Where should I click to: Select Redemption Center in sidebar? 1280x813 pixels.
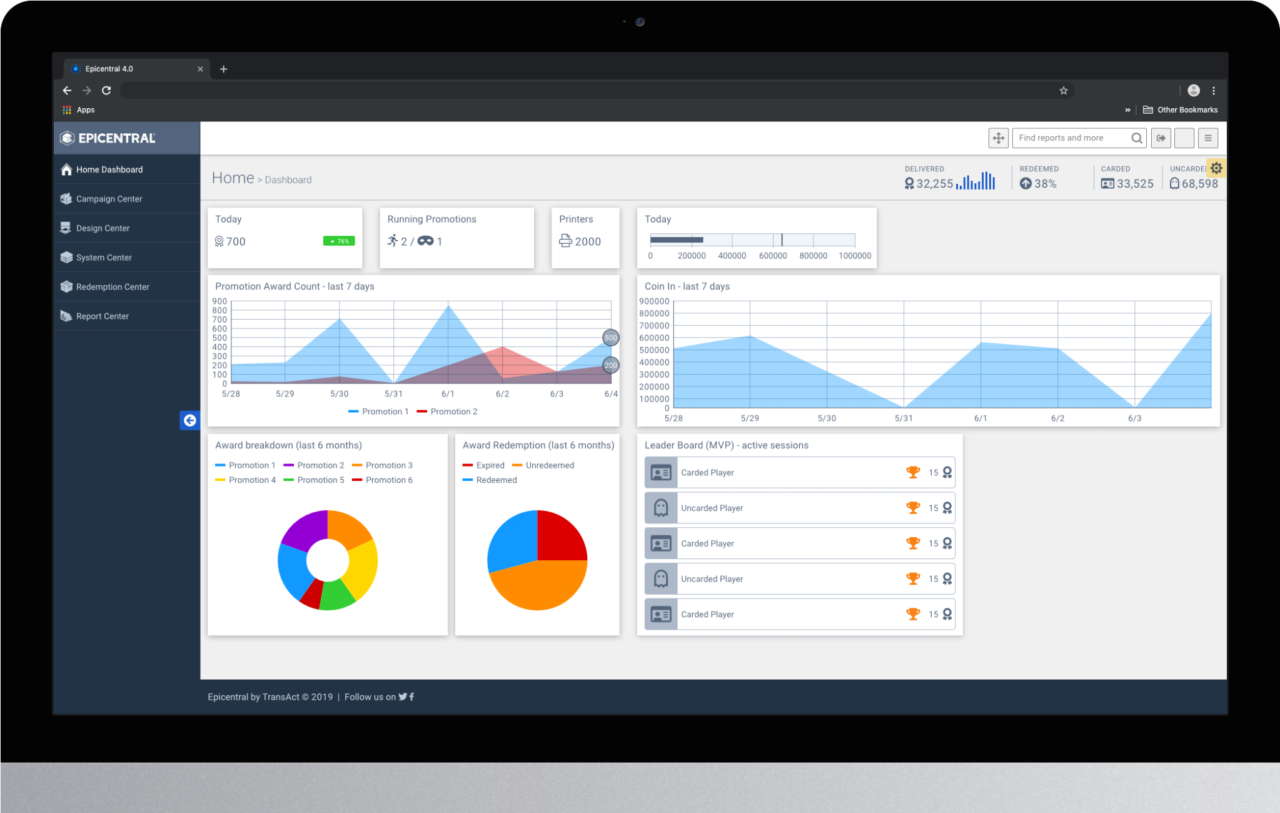coord(112,287)
